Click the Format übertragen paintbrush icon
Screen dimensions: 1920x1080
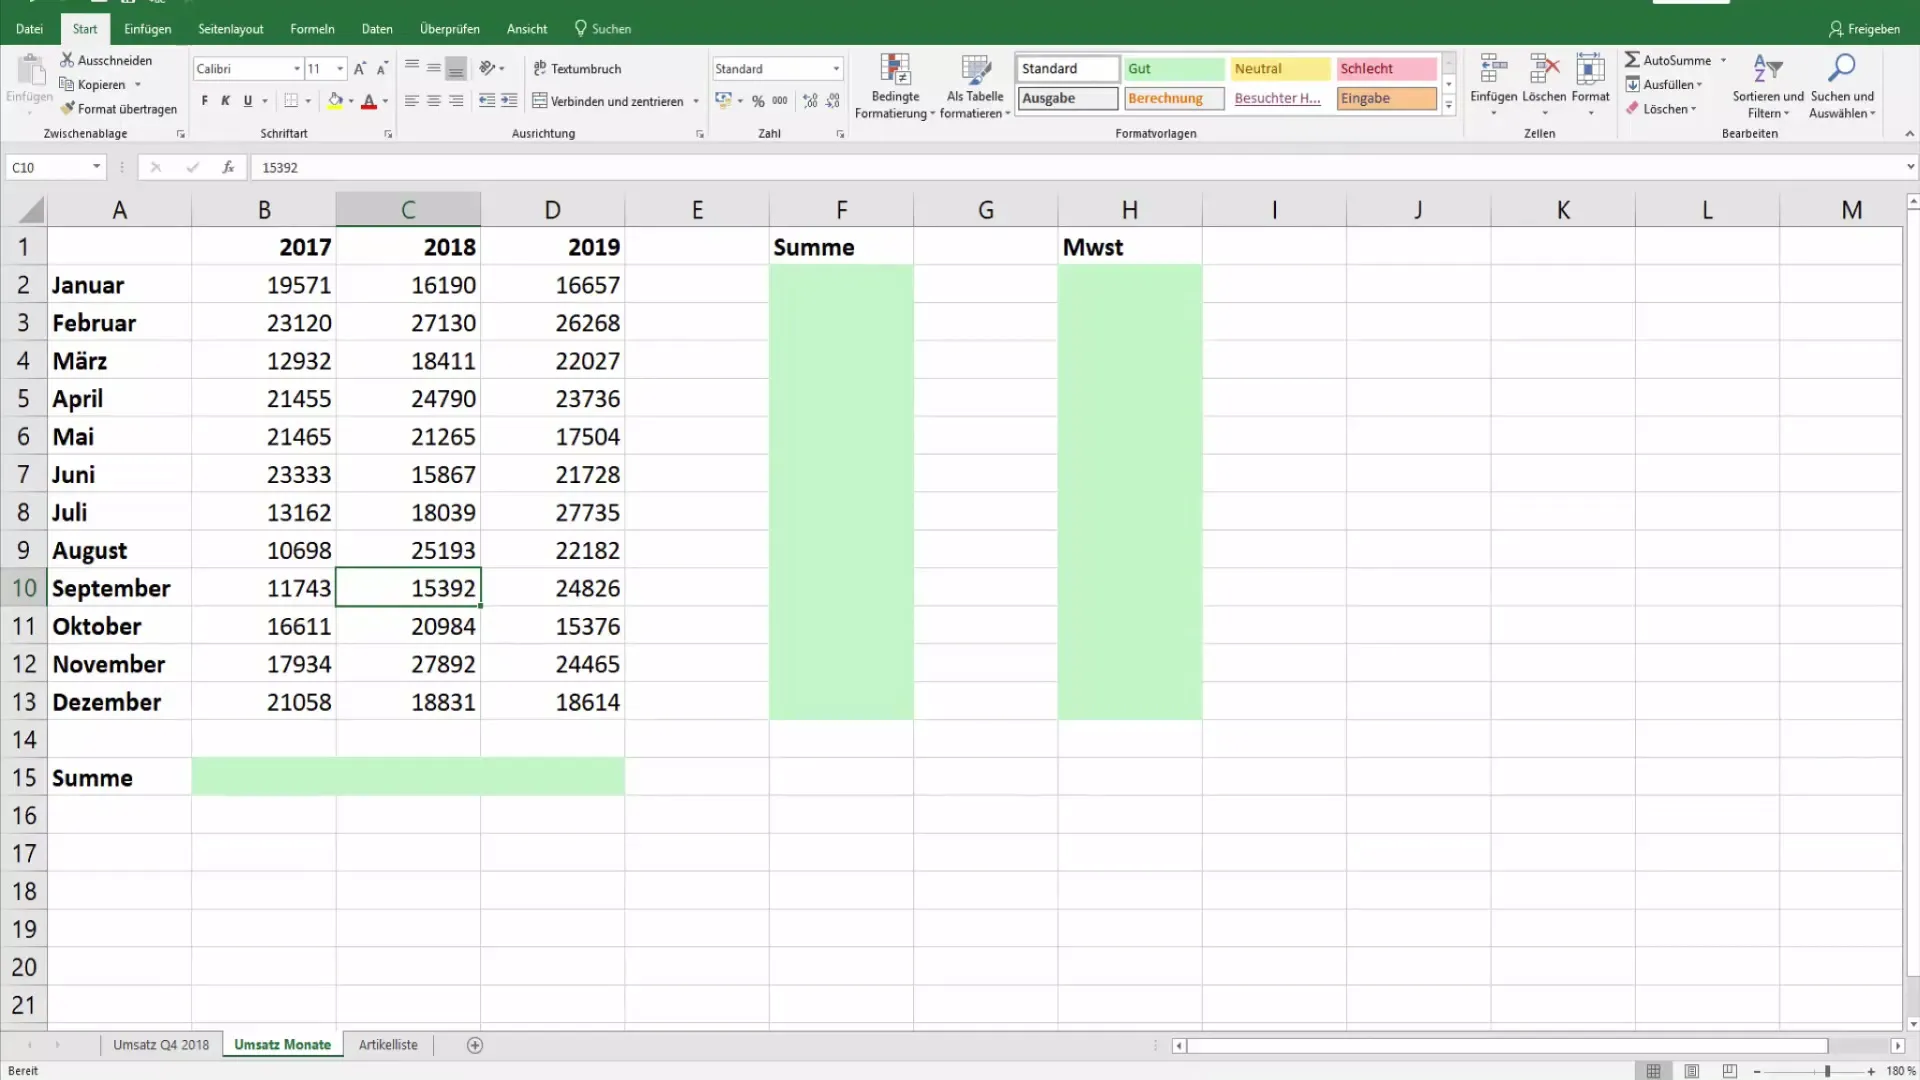click(67, 108)
